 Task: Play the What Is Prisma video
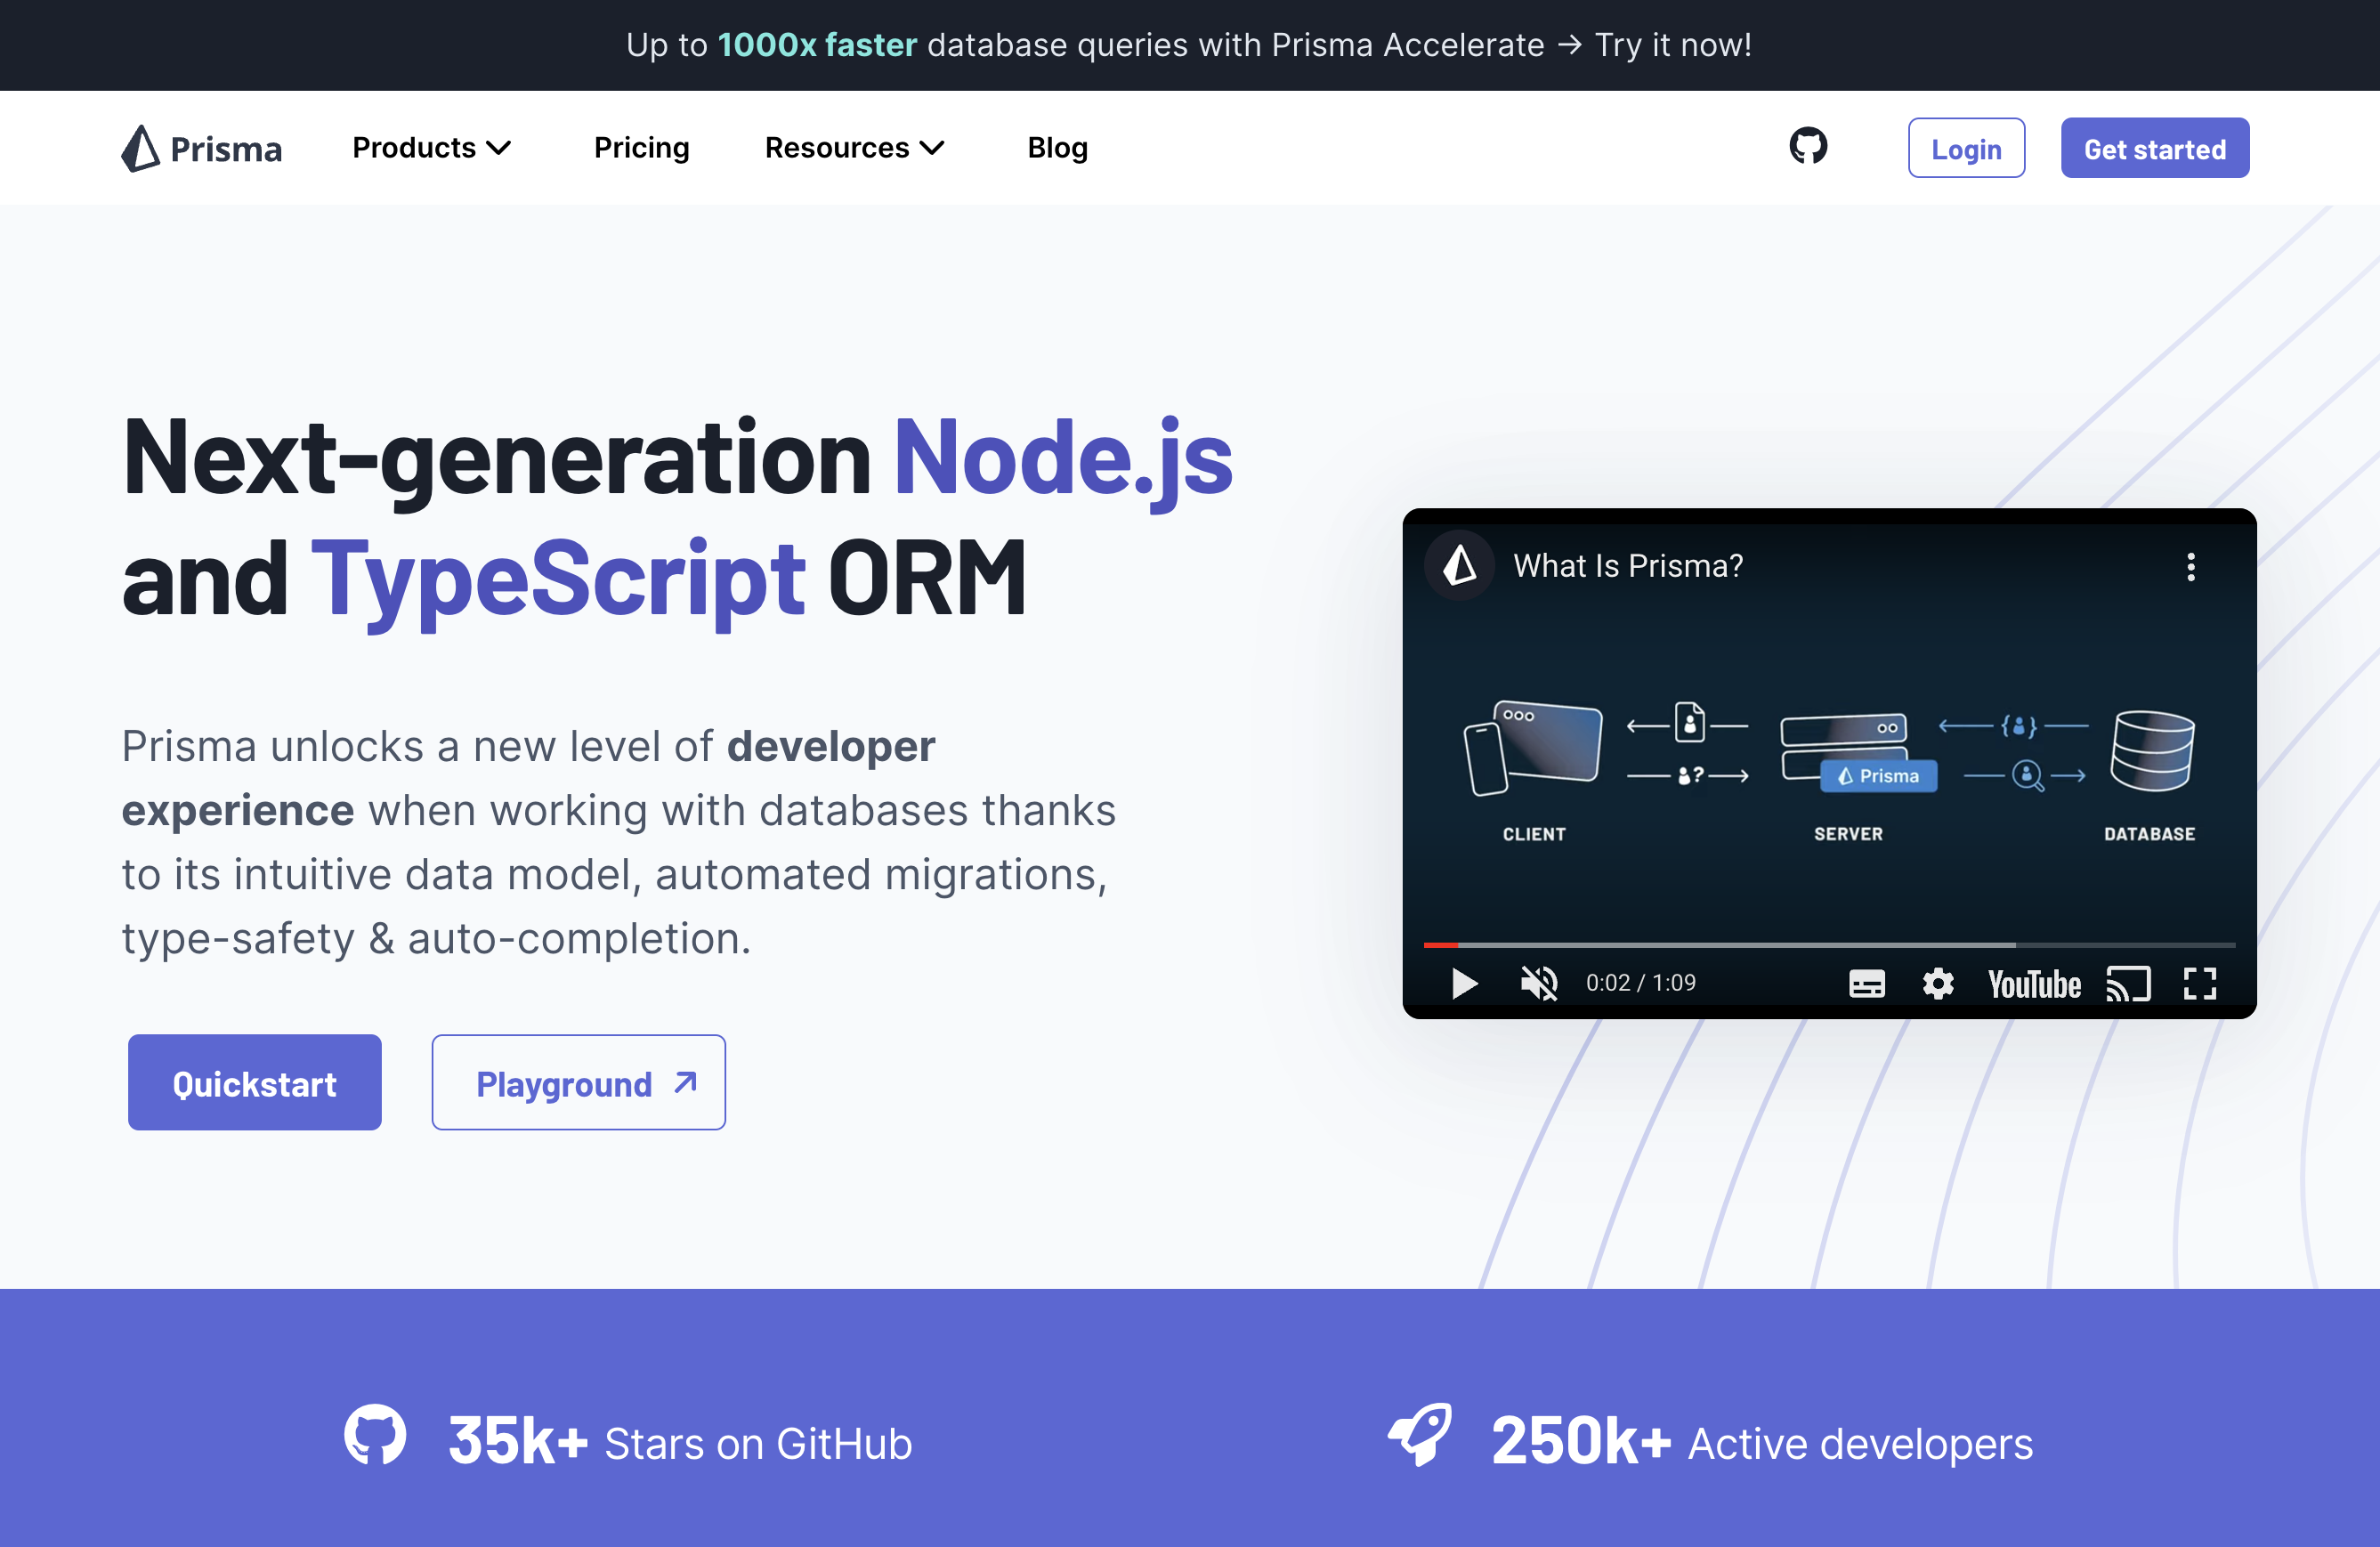tap(1464, 984)
